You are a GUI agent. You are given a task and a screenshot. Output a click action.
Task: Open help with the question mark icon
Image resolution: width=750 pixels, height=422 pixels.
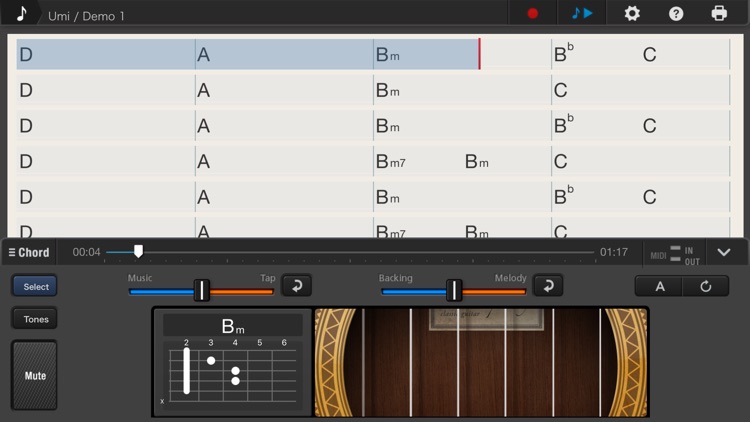pos(676,13)
